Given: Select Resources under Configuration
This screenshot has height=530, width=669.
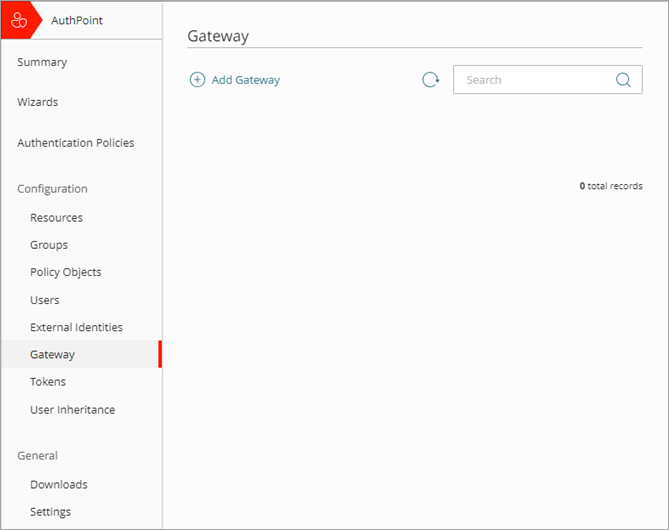Looking at the screenshot, I should pos(56,218).
